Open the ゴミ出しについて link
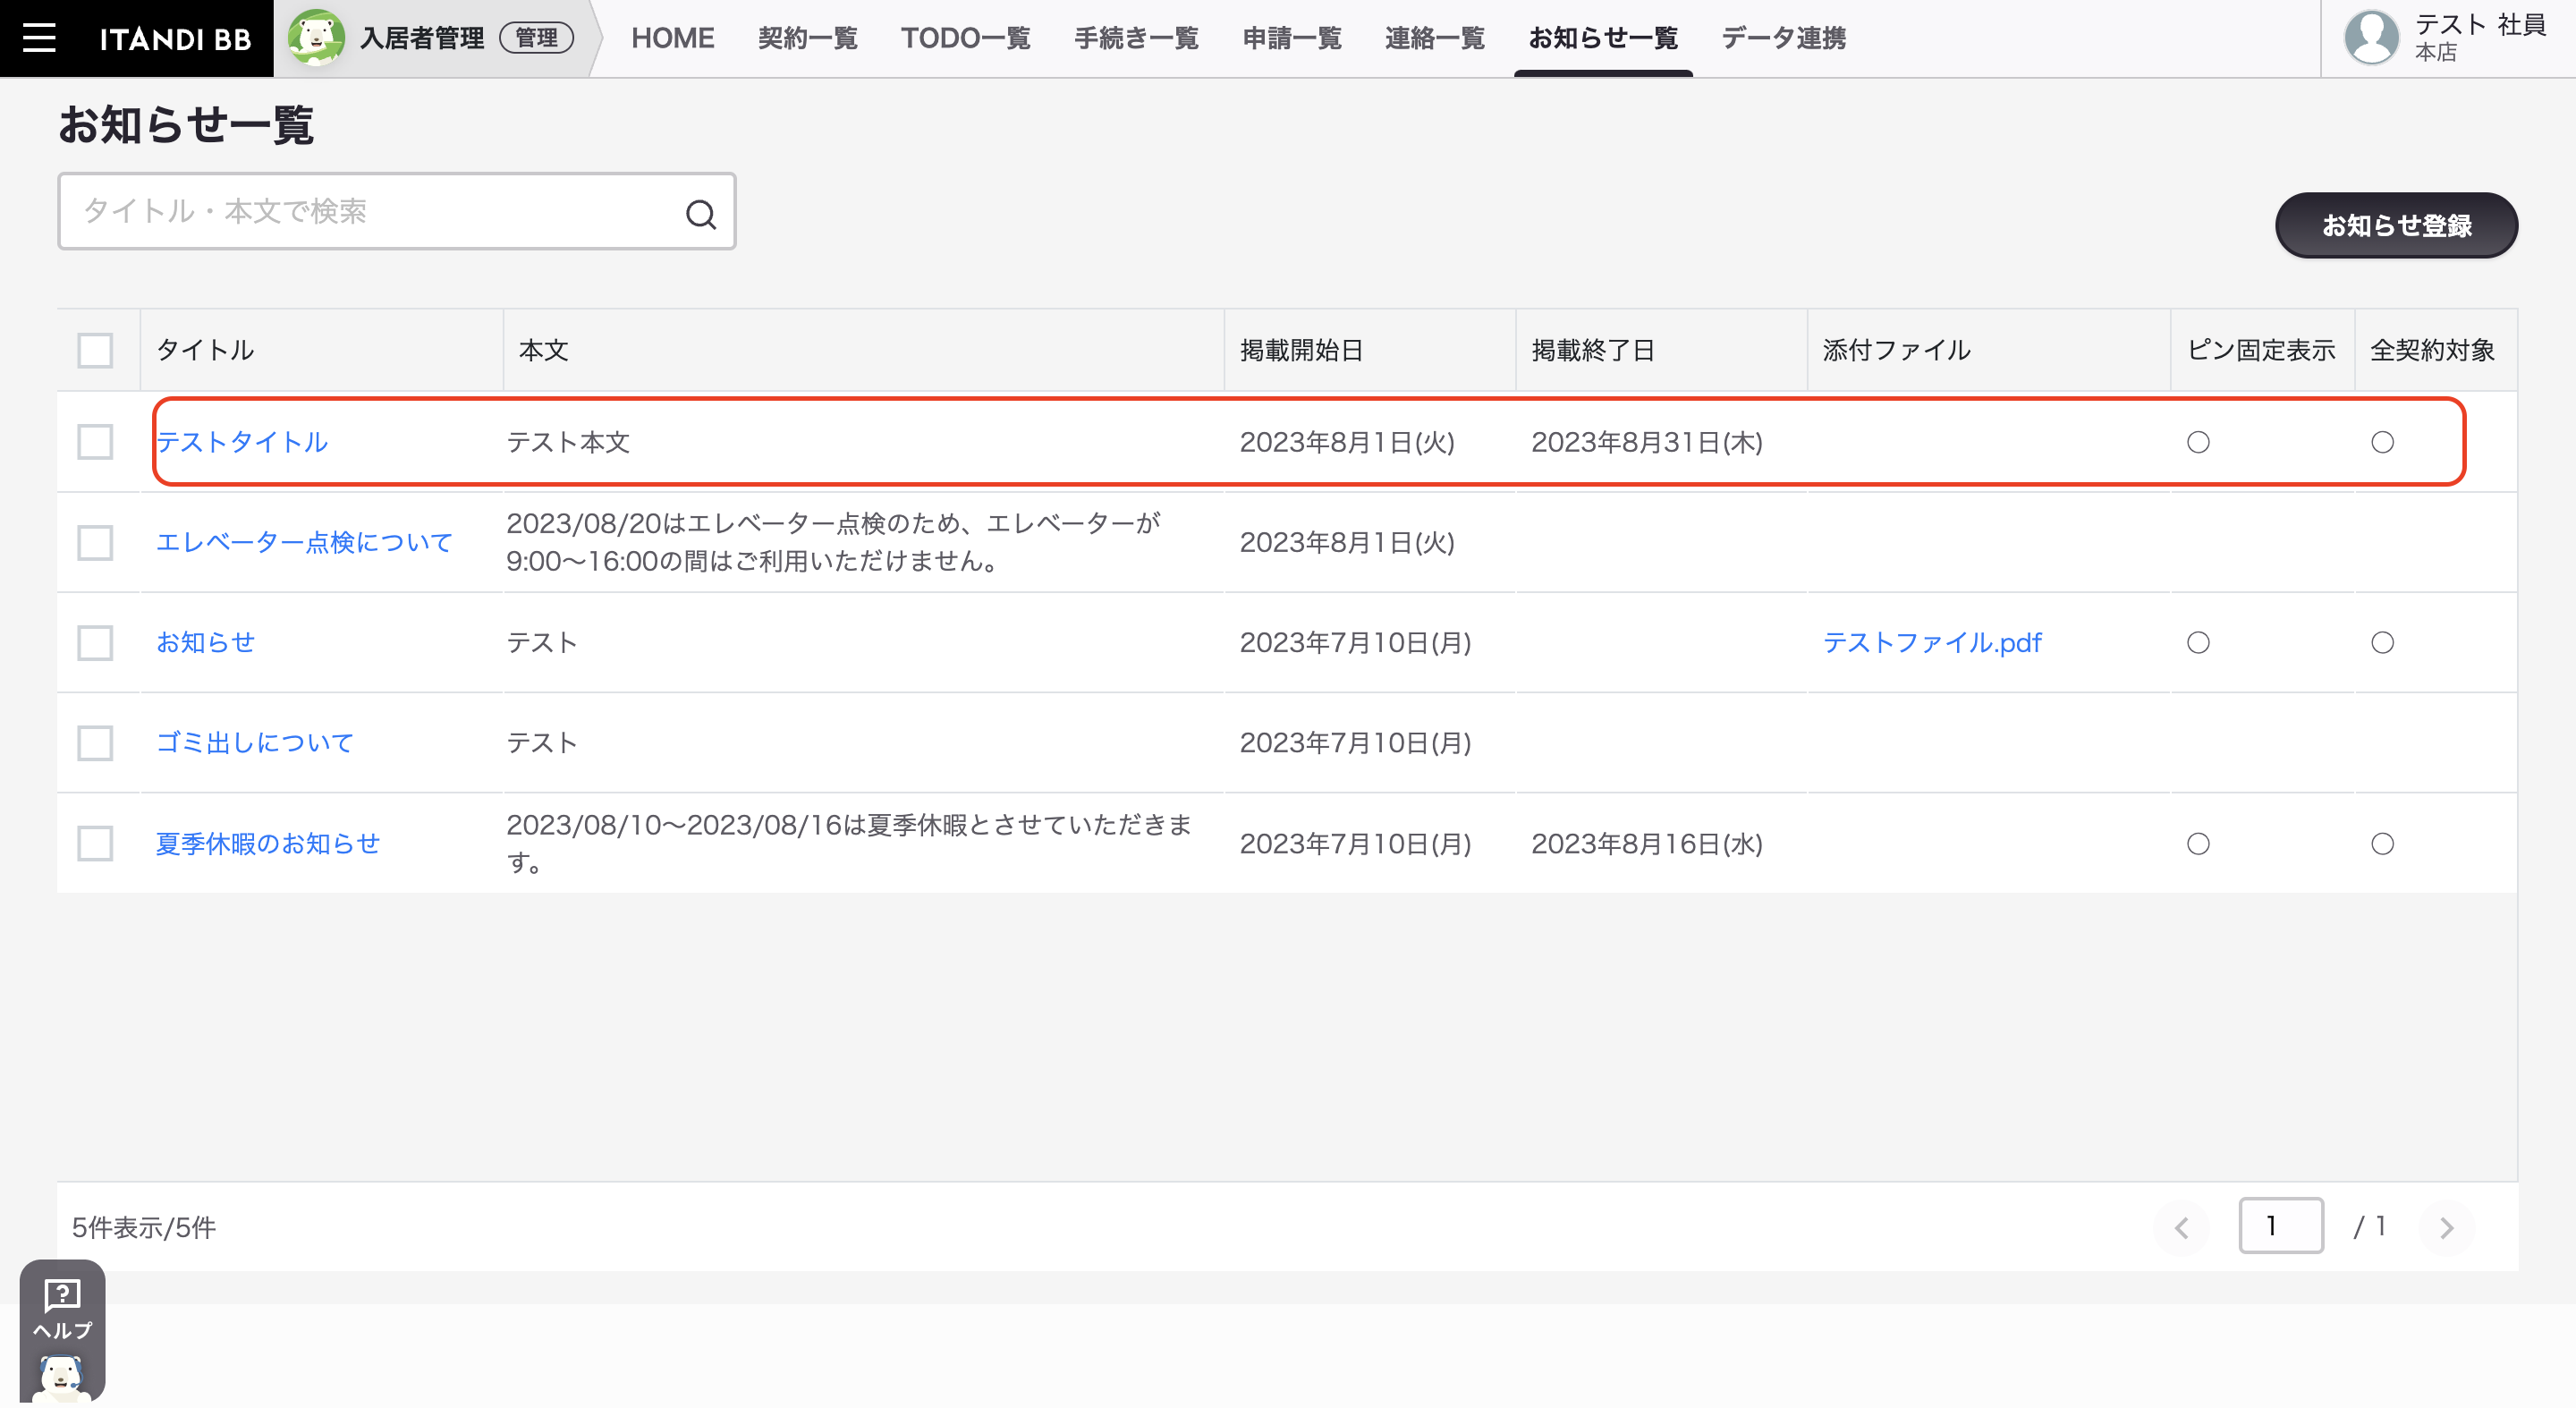Image resolution: width=2576 pixels, height=1408 pixels. click(255, 742)
